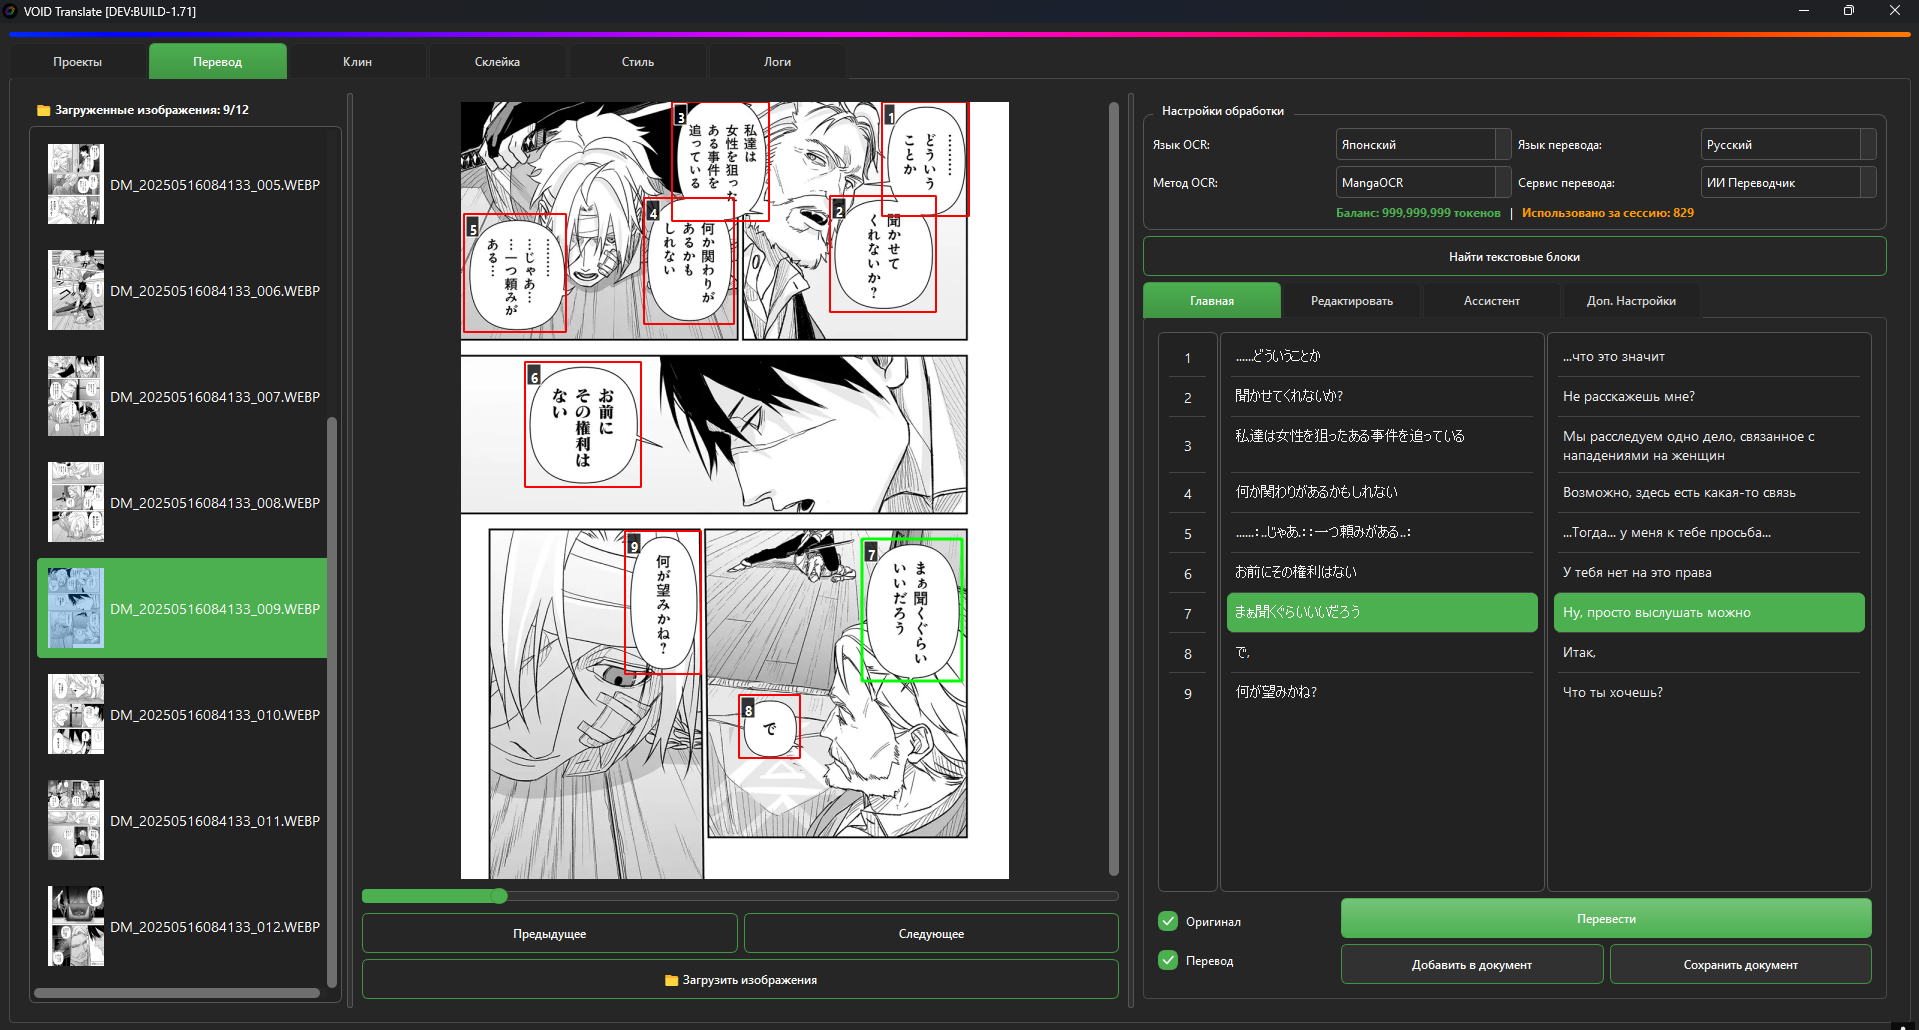The width and height of the screenshot is (1919, 1030).
Task: Select text block marker 9 on the manga page
Action: pyautogui.click(x=633, y=546)
